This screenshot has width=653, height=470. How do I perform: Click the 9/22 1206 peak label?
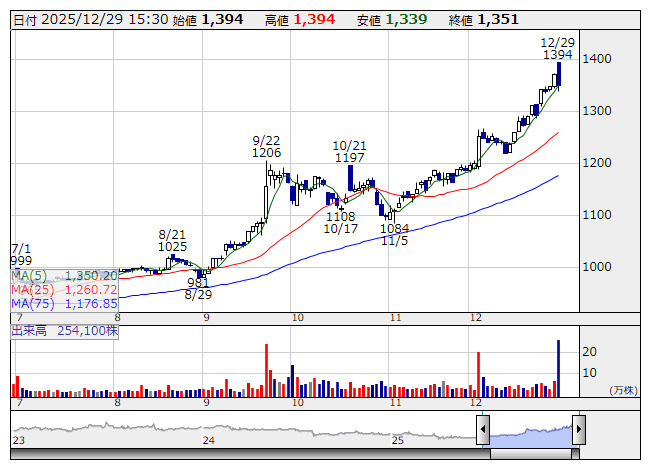[x=266, y=146]
